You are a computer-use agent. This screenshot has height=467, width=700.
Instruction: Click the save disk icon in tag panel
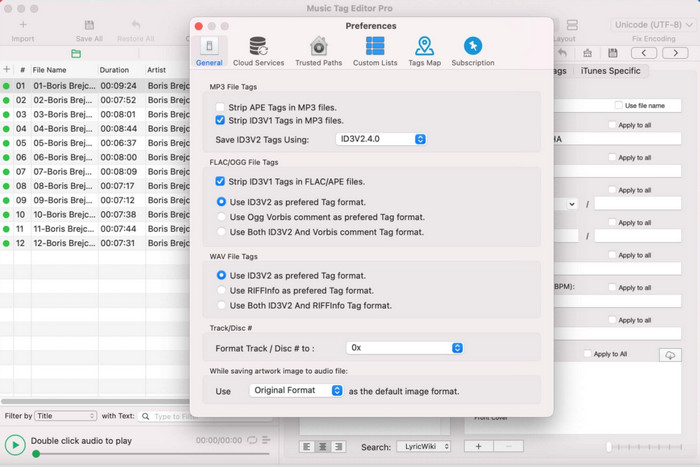(612, 53)
